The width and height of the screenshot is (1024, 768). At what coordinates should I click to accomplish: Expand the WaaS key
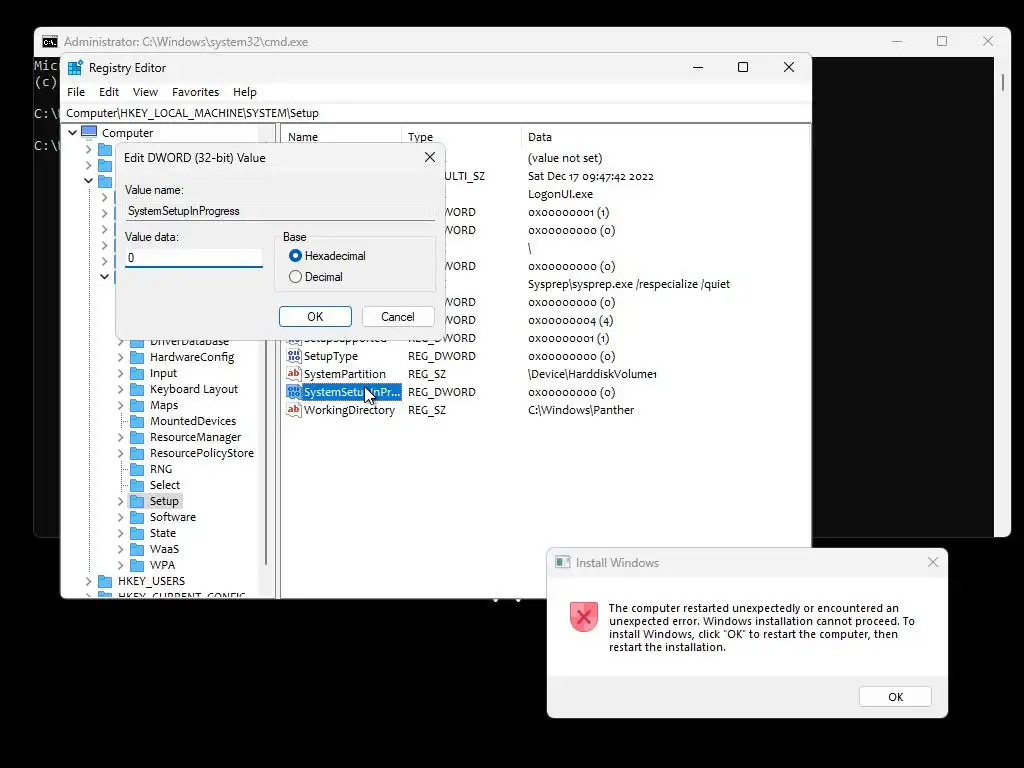coord(120,549)
